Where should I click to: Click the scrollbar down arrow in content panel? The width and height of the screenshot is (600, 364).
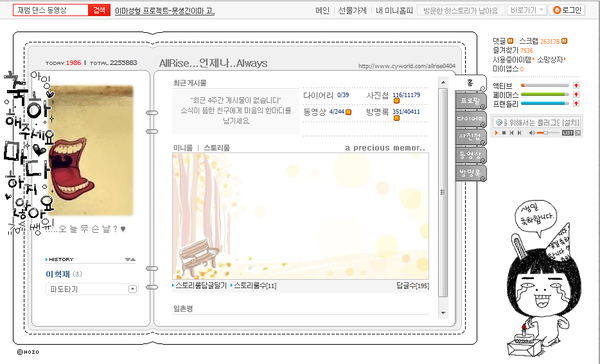click(x=443, y=313)
